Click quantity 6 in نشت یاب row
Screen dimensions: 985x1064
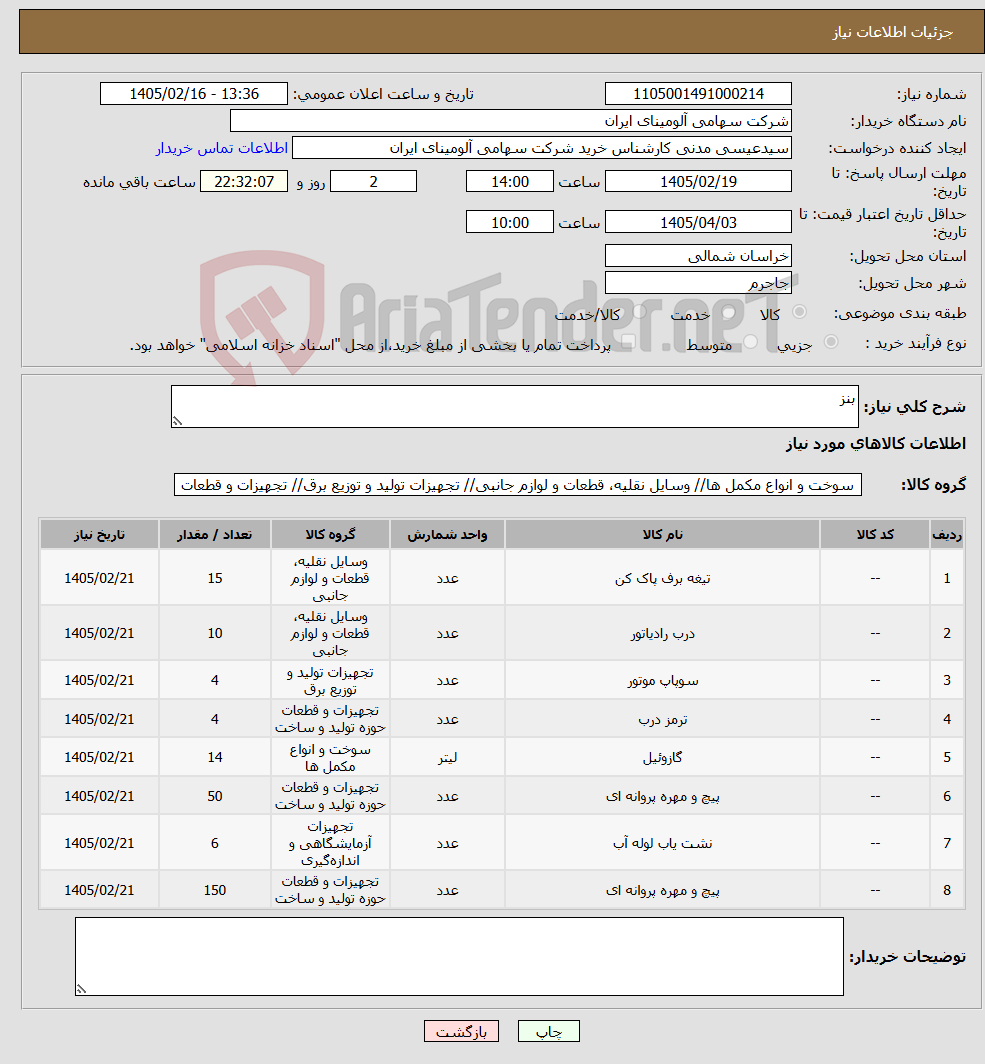tap(214, 843)
